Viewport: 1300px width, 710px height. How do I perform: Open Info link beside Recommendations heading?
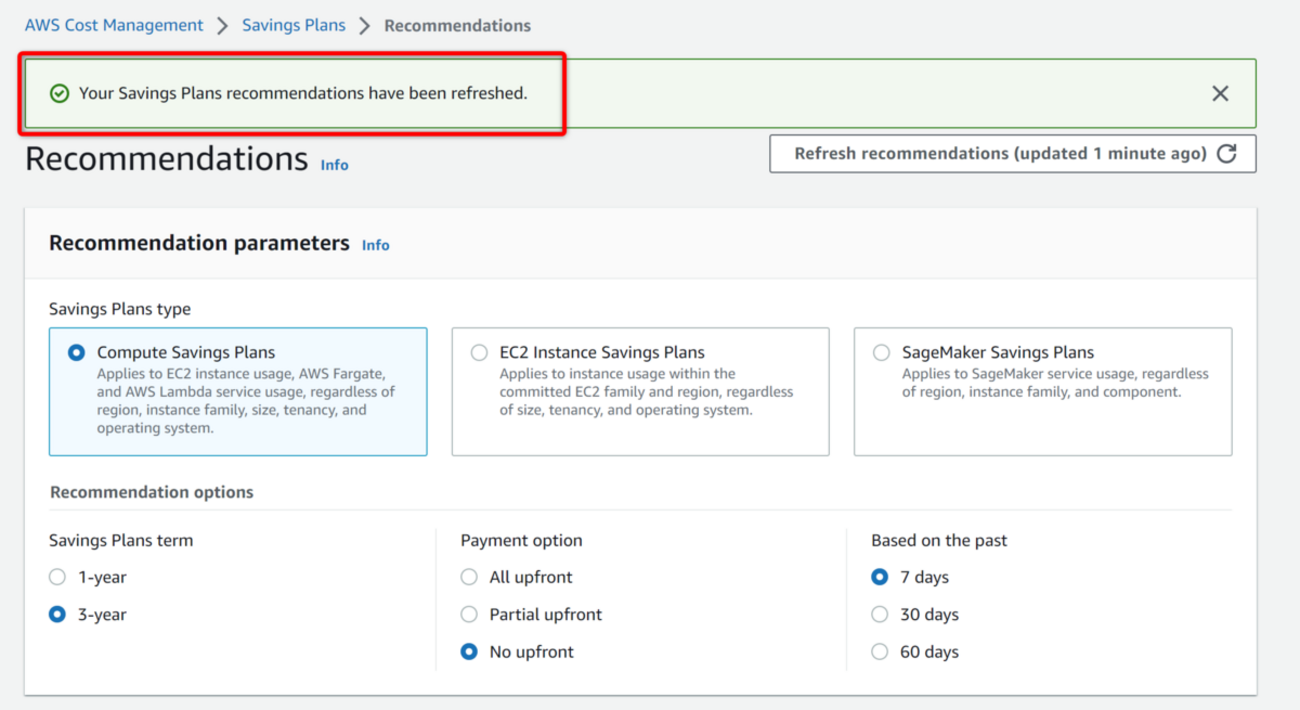[334, 165]
